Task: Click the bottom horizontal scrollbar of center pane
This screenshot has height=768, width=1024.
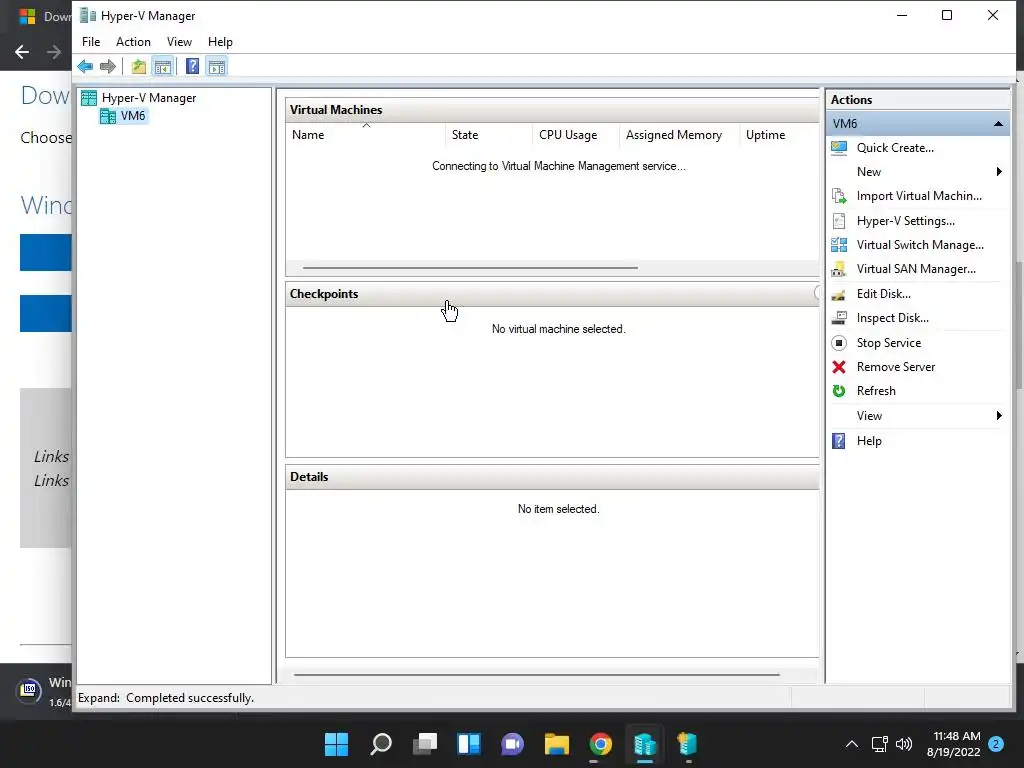Action: (x=537, y=675)
